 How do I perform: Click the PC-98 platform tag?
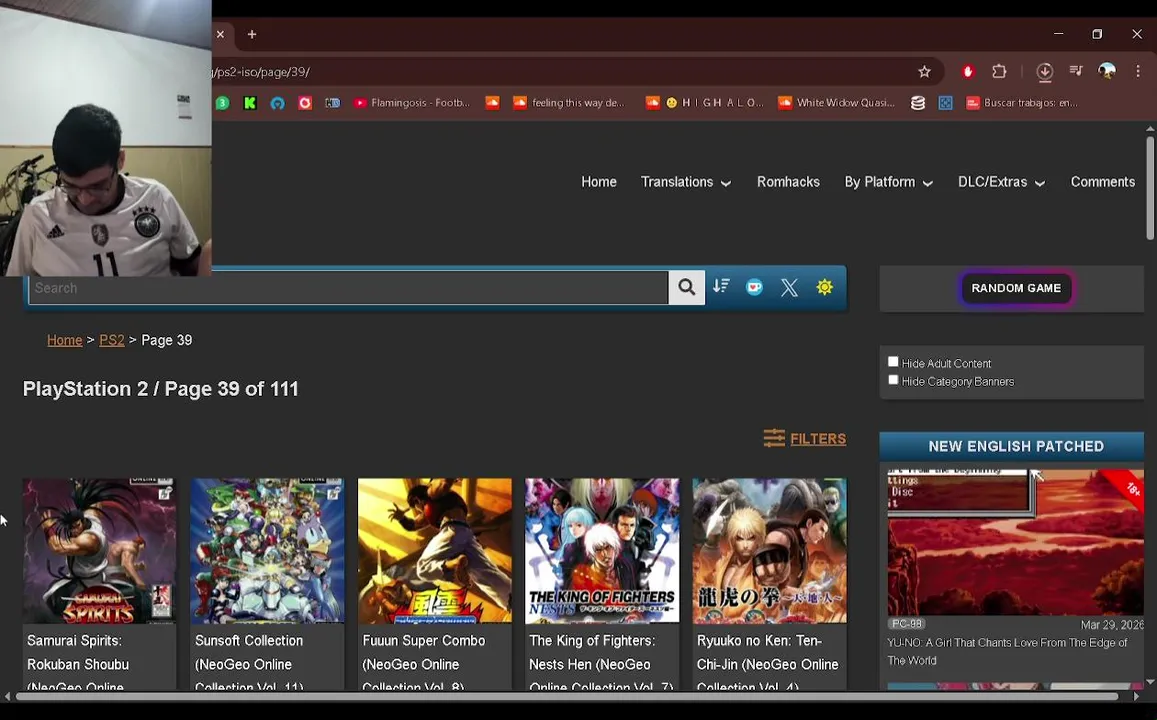pos(907,624)
